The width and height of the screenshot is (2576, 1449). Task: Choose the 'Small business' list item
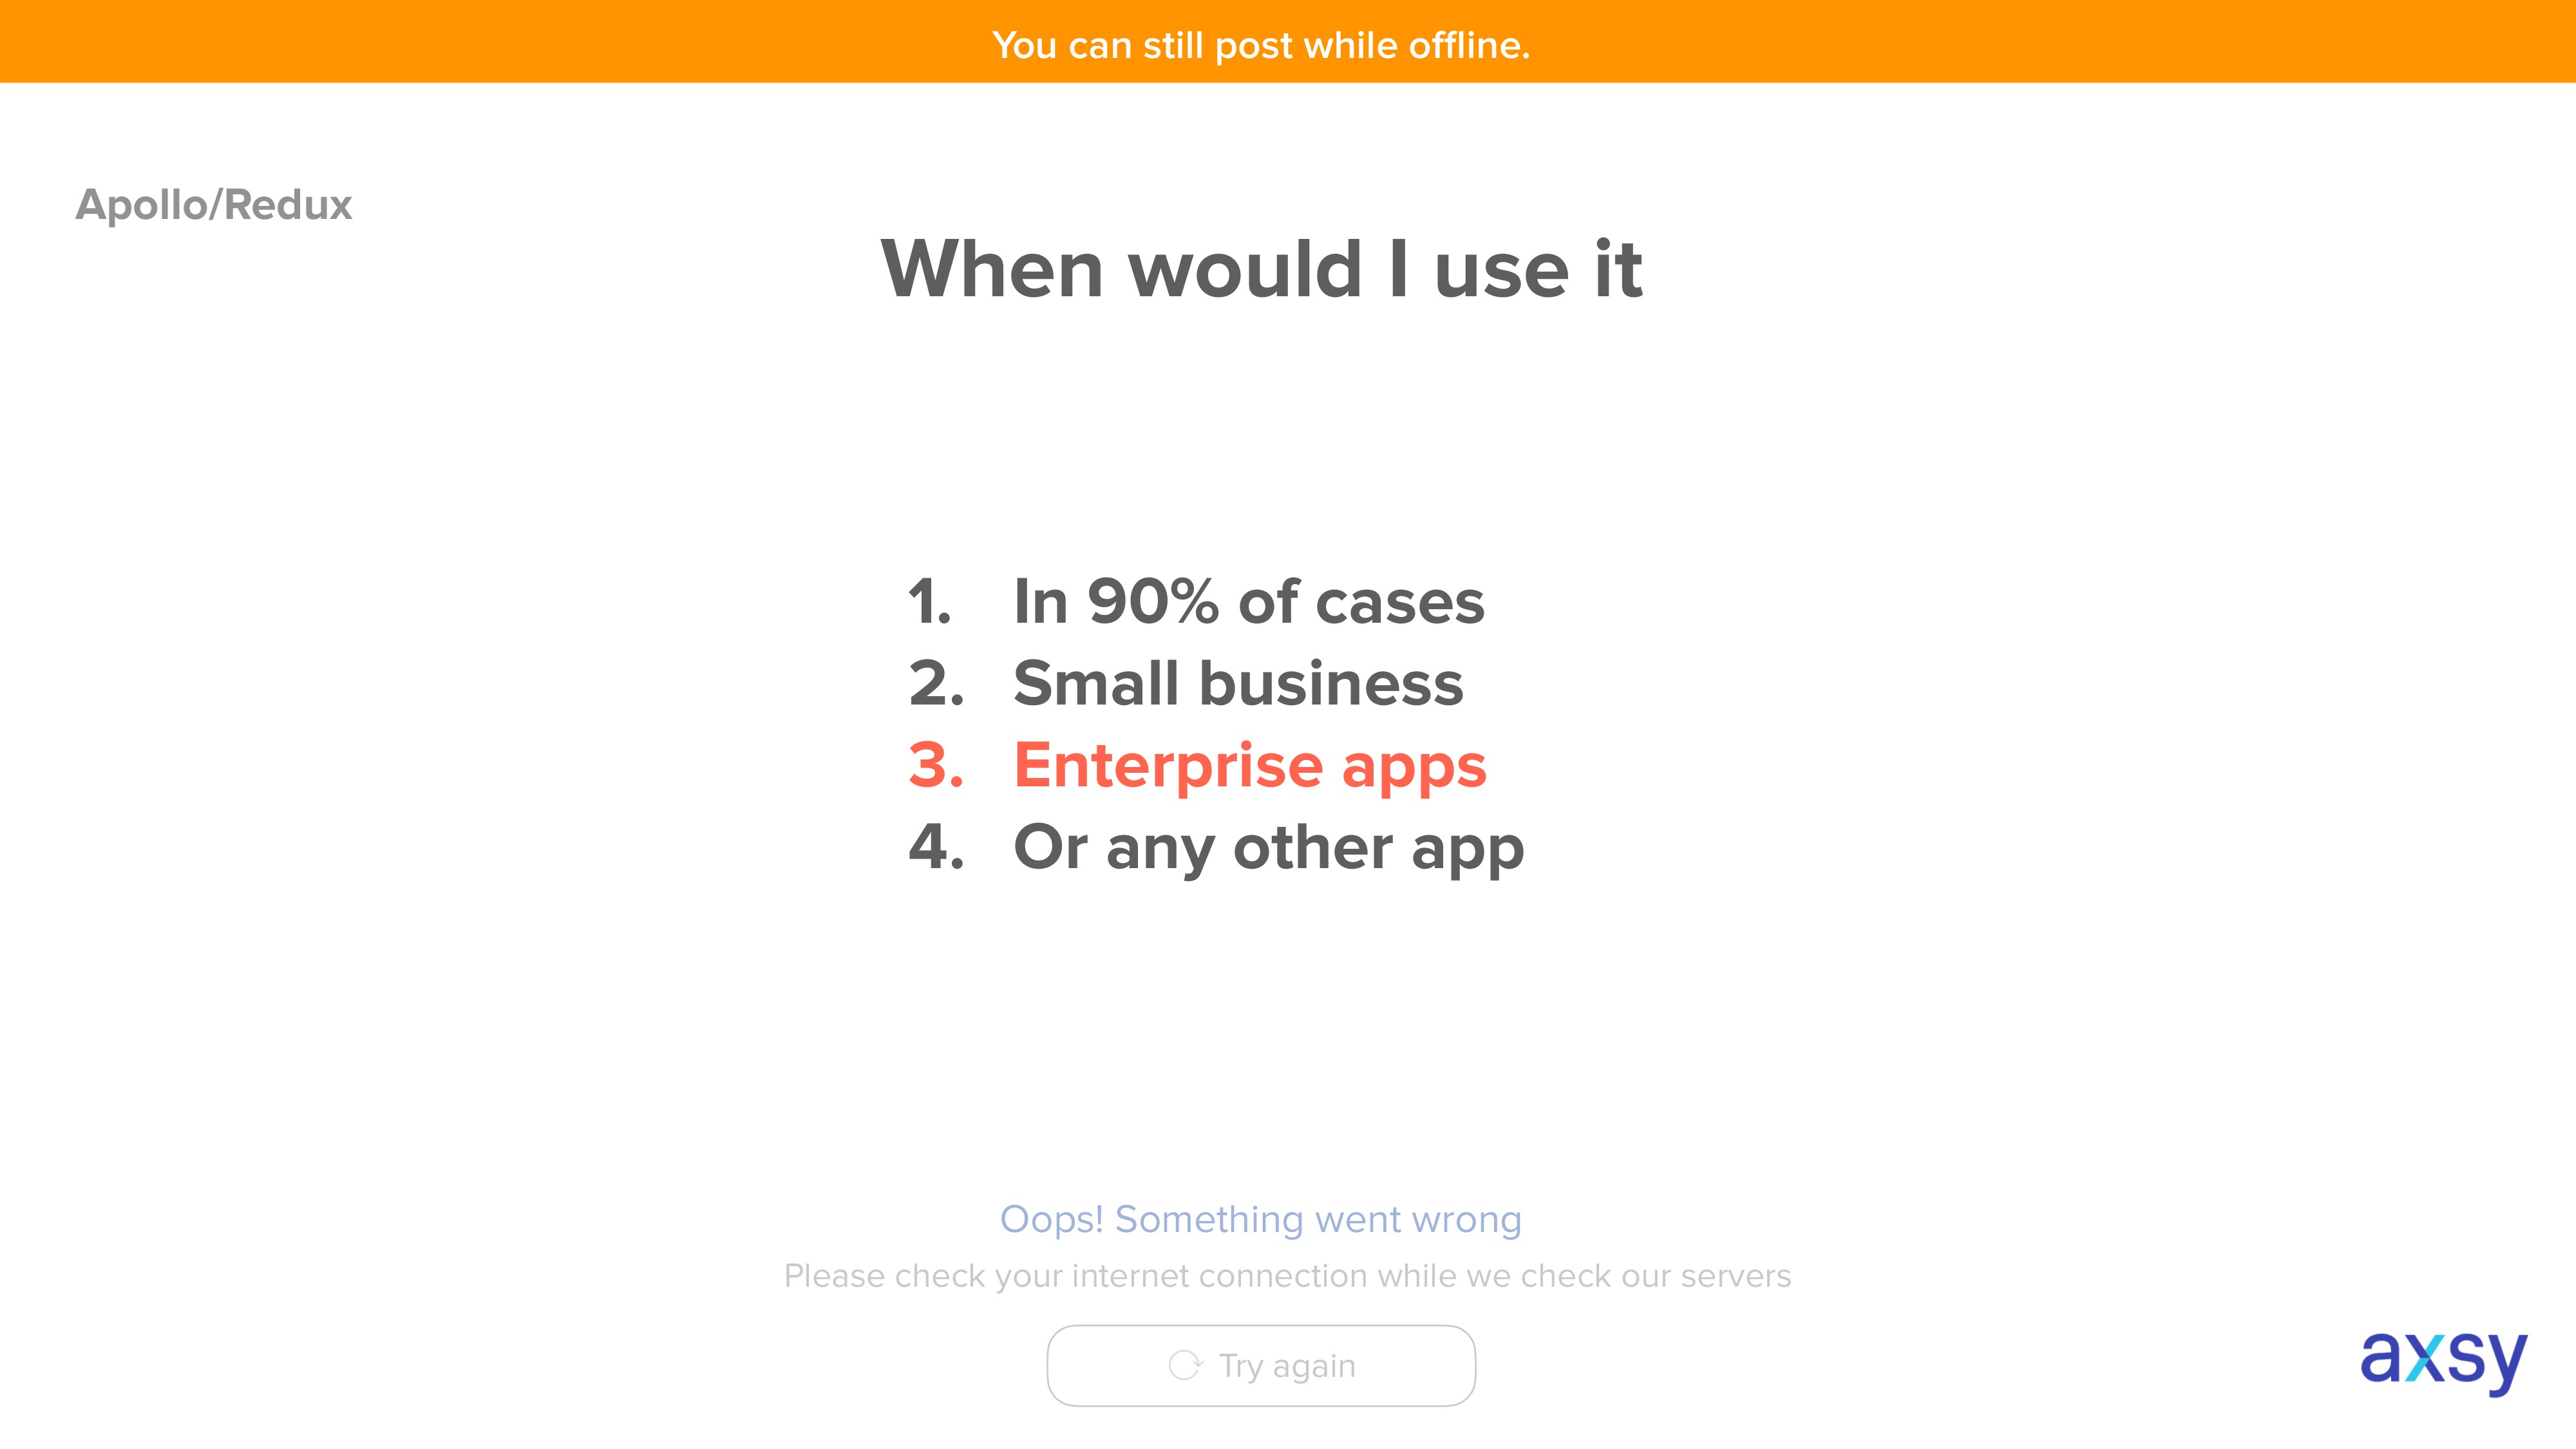pyautogui.click(x=1238, y=684)
